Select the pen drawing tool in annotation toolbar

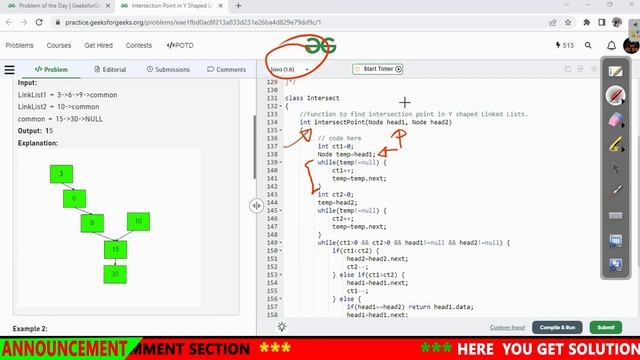pyautogui.click(x=615, y=96)
